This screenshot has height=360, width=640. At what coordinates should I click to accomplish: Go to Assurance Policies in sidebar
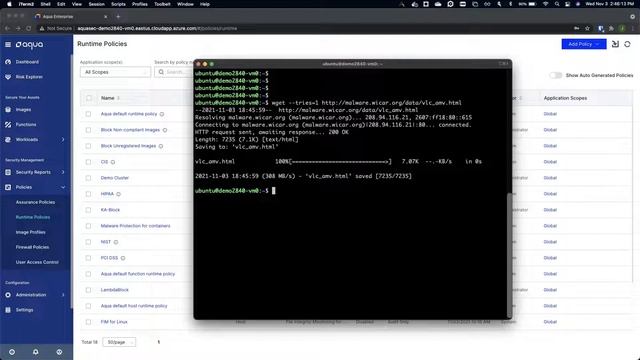click(x=35, y=202)
